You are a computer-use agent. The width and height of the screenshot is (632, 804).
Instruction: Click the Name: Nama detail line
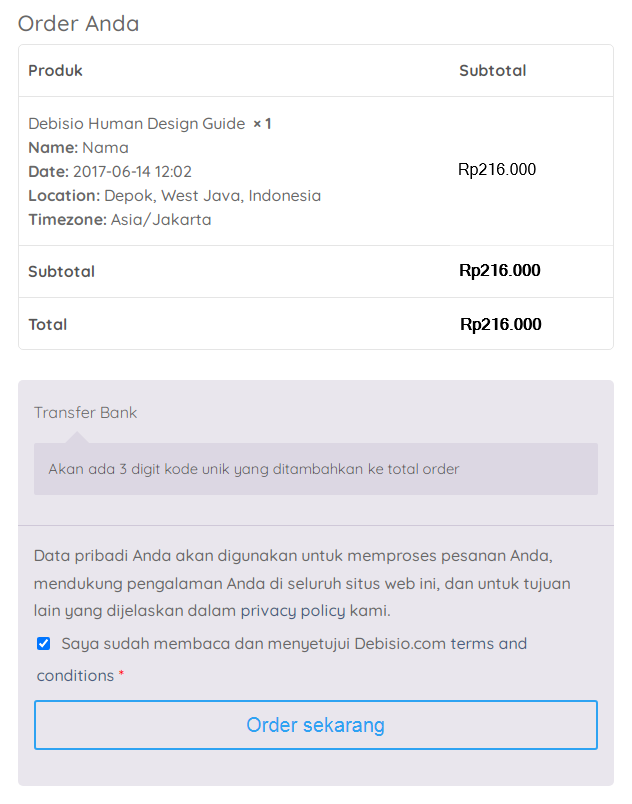point(78,148)
